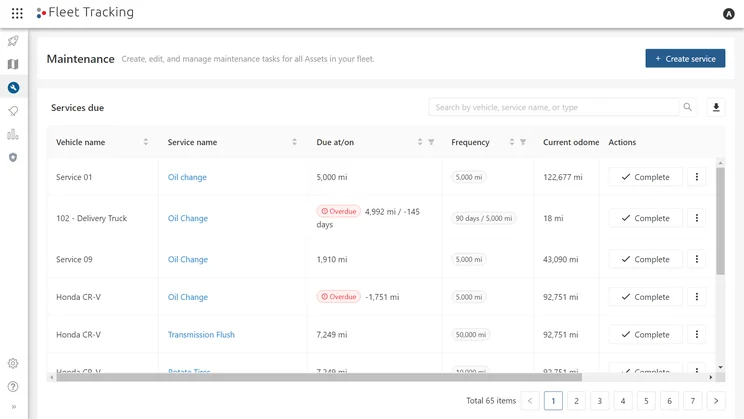Click the table scroll right arrow

710,377
